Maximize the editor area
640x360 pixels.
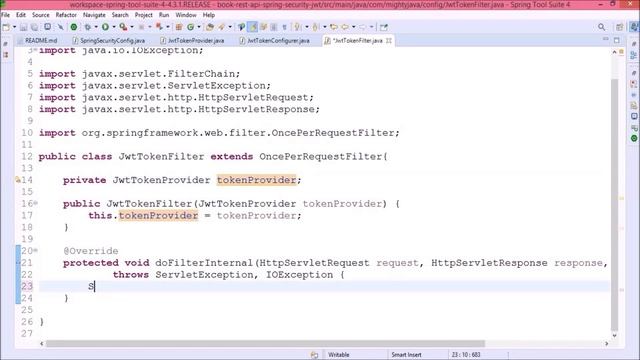tap(617, 40)
